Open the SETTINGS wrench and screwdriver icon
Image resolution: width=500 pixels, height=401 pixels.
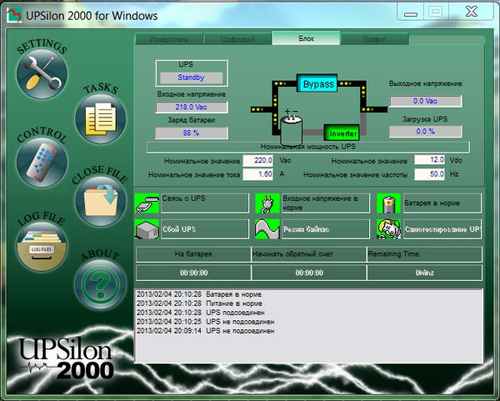(x=42, y=74)
